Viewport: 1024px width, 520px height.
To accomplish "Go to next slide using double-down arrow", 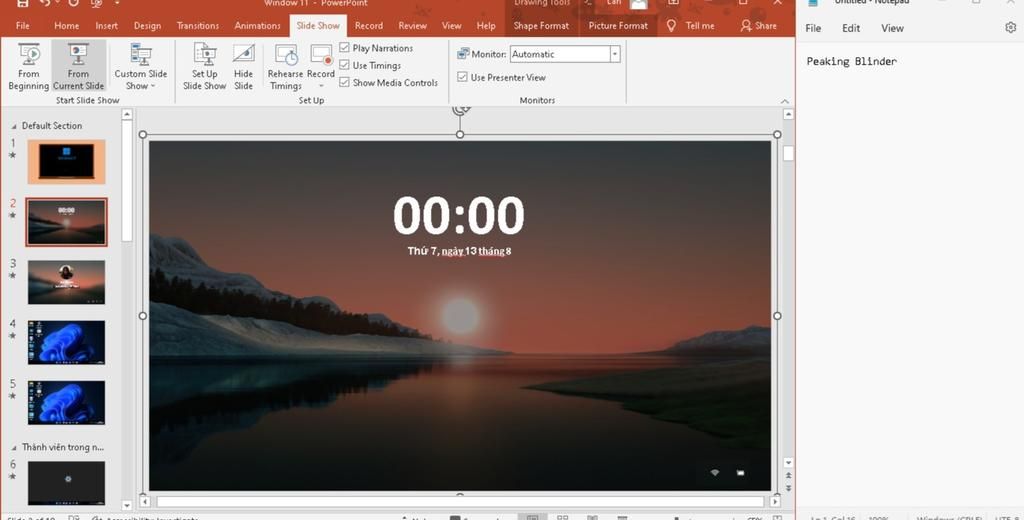I will point(788,487).
